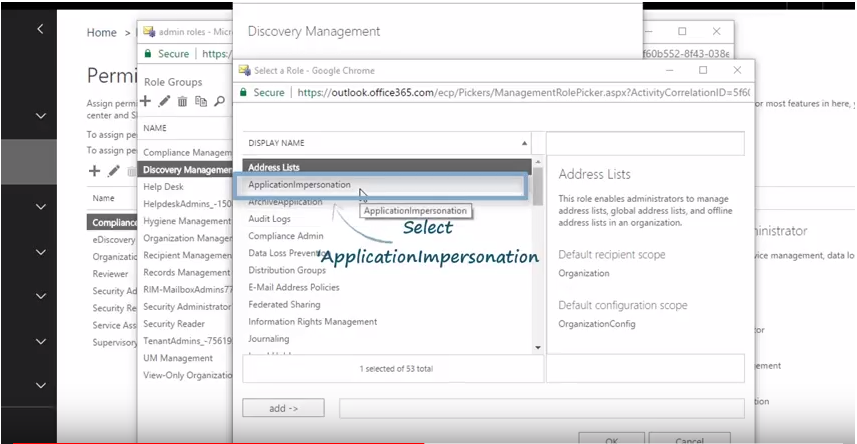Click the search box above Address Lists details

tap(645, 143)
